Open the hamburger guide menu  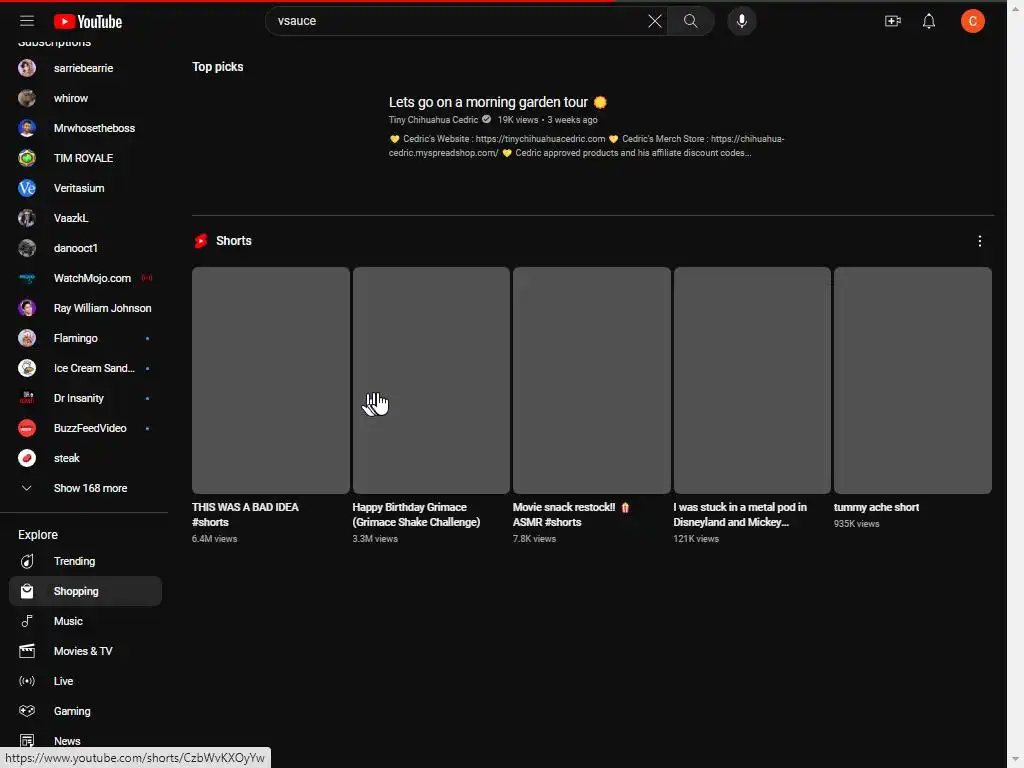27,21
